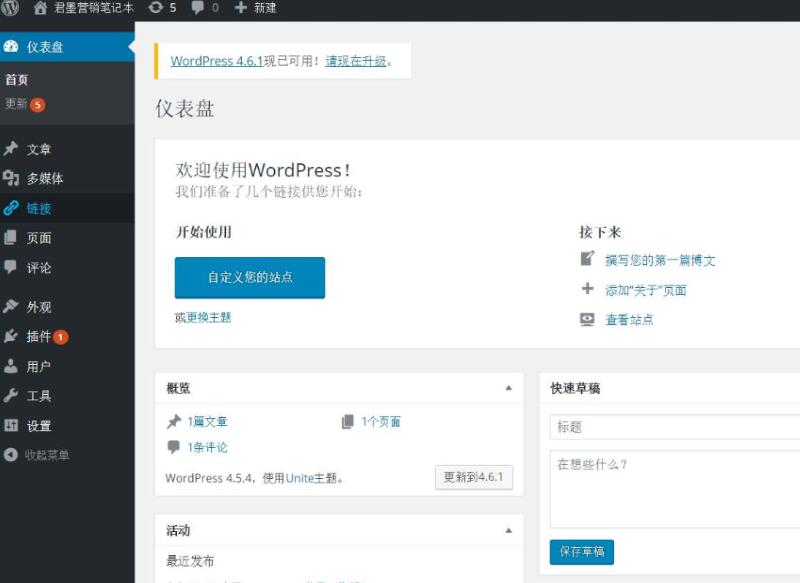
Task: Click the pages icon next to 页面
Action: click(x=10, y=237)
